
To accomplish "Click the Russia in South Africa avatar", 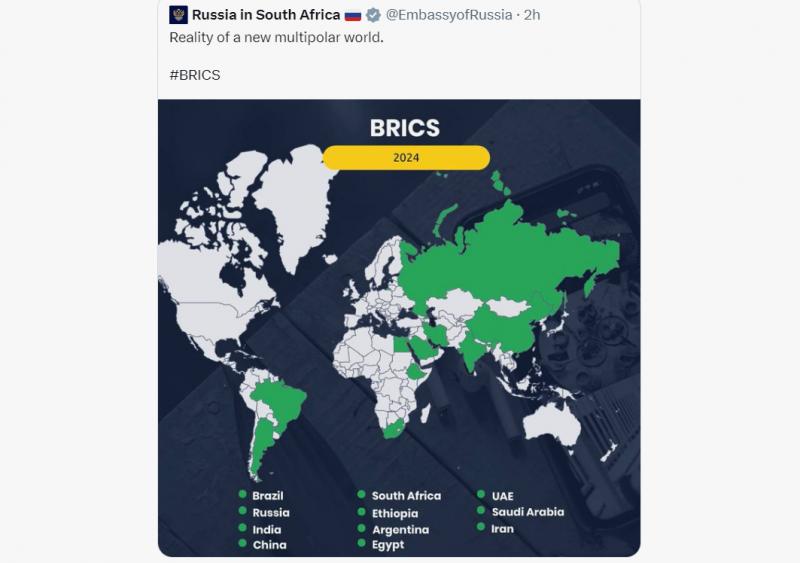I will 179,15.
